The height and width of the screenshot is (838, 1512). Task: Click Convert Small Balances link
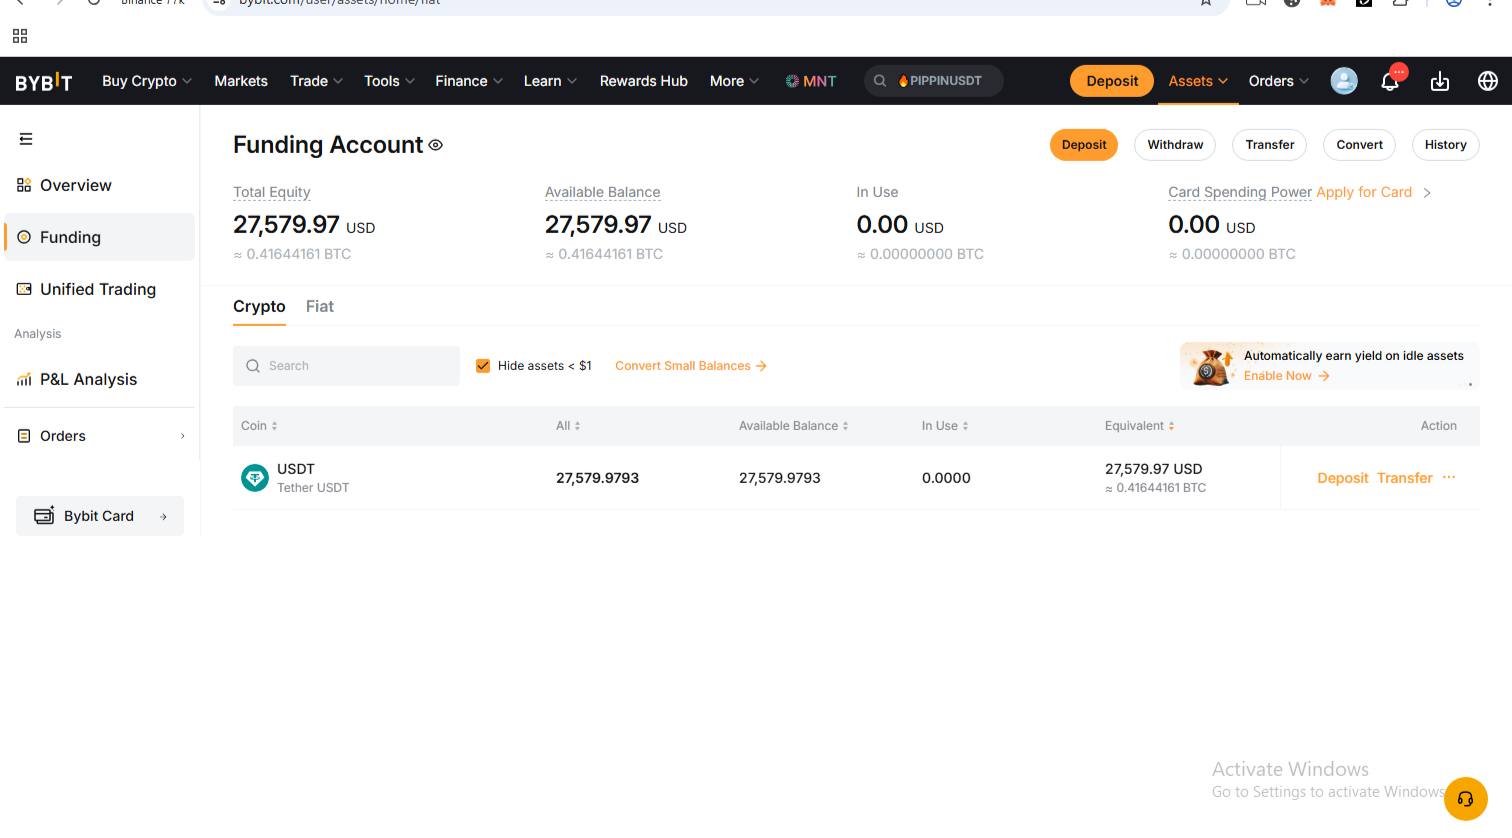point(691,366)
